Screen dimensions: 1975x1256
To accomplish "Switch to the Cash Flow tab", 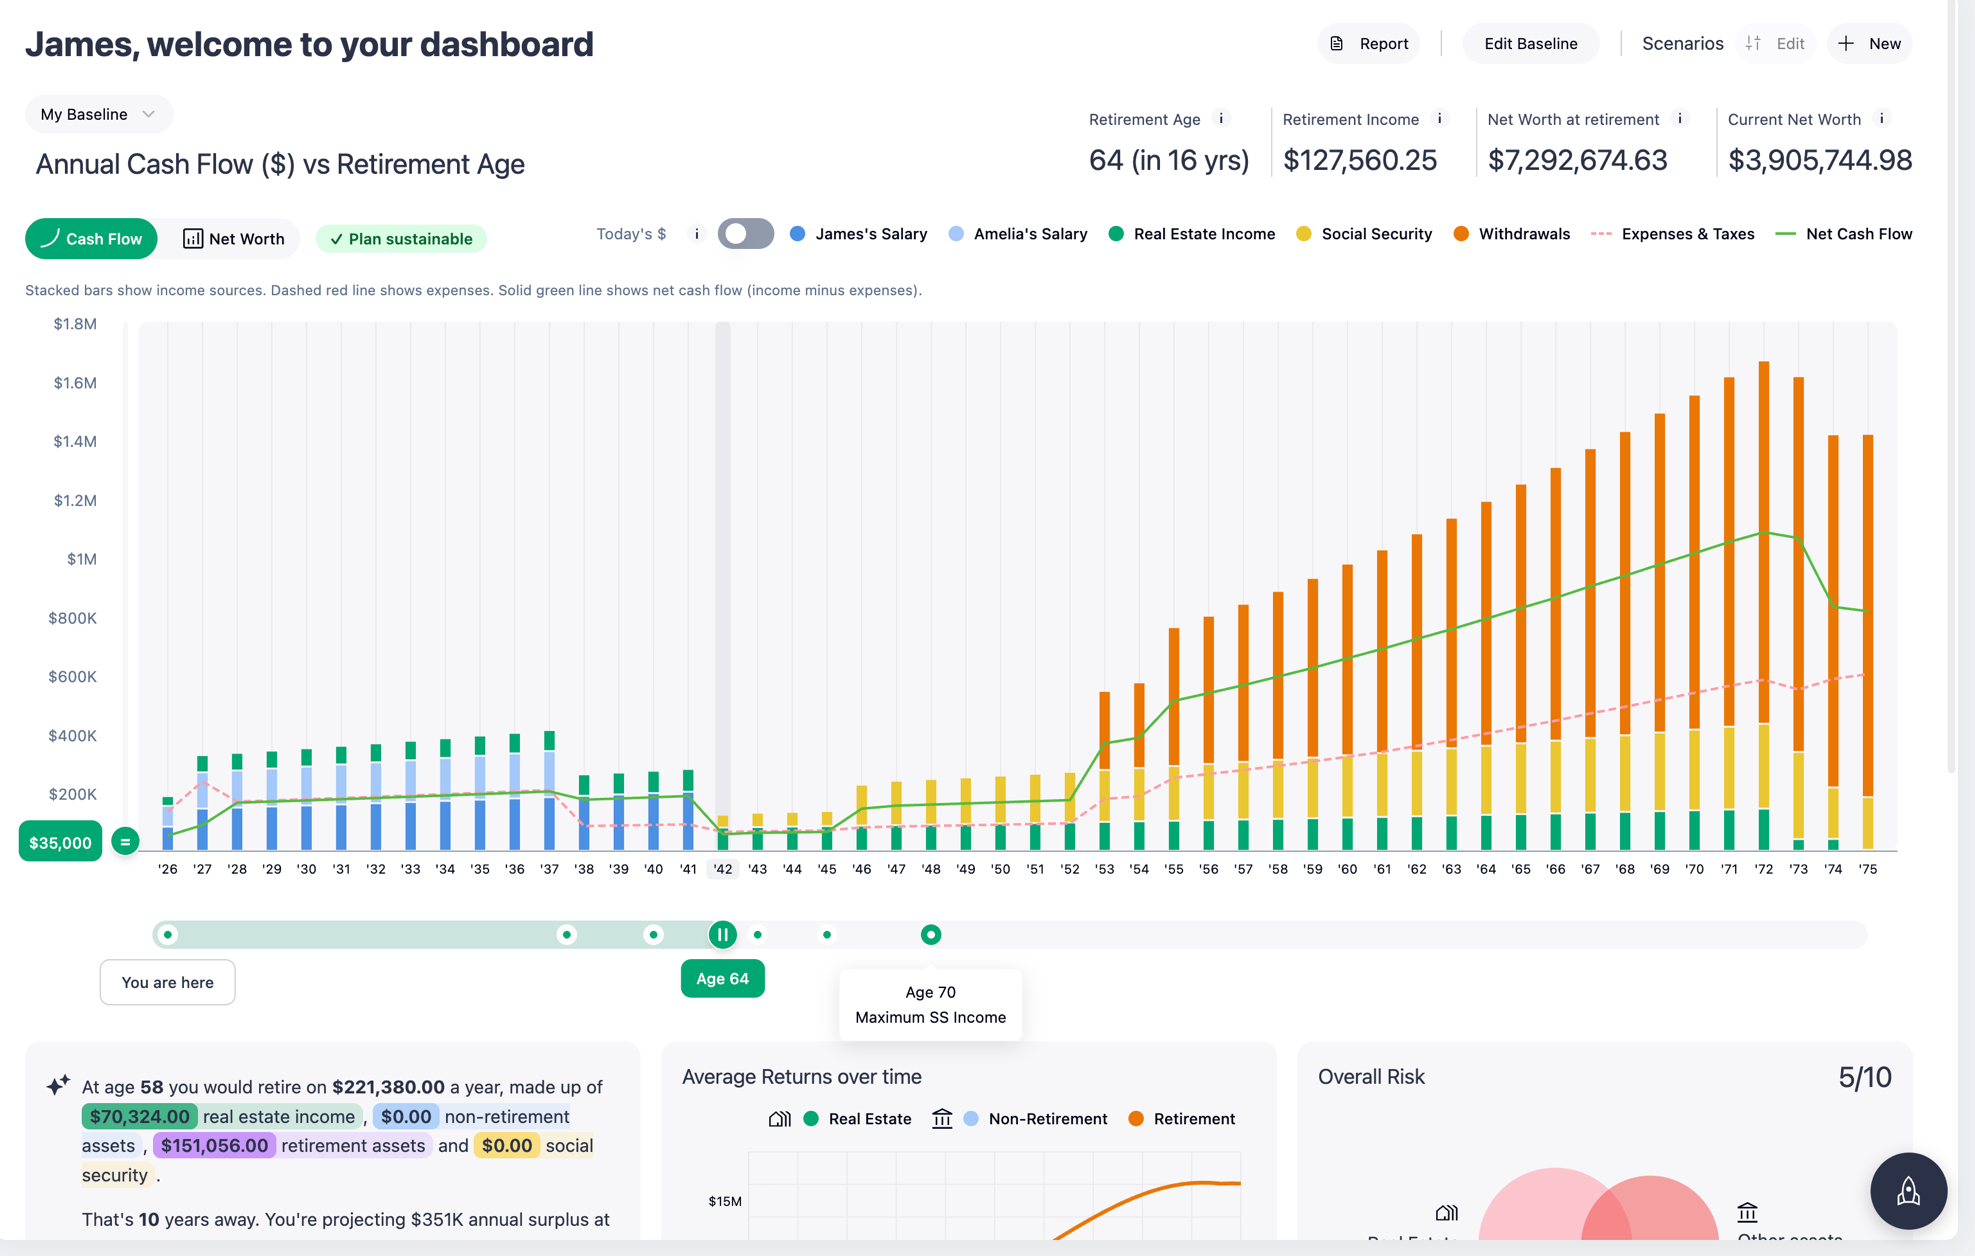I will pos(91,239).
